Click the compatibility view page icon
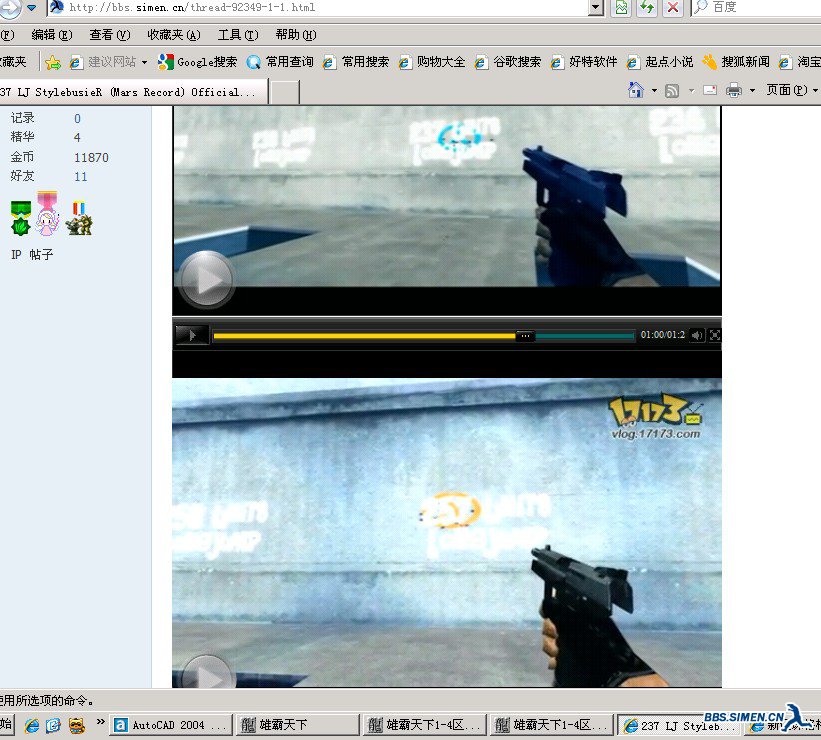Image resolution: width=821 pixels, height=740 pixels. [621, 7]
